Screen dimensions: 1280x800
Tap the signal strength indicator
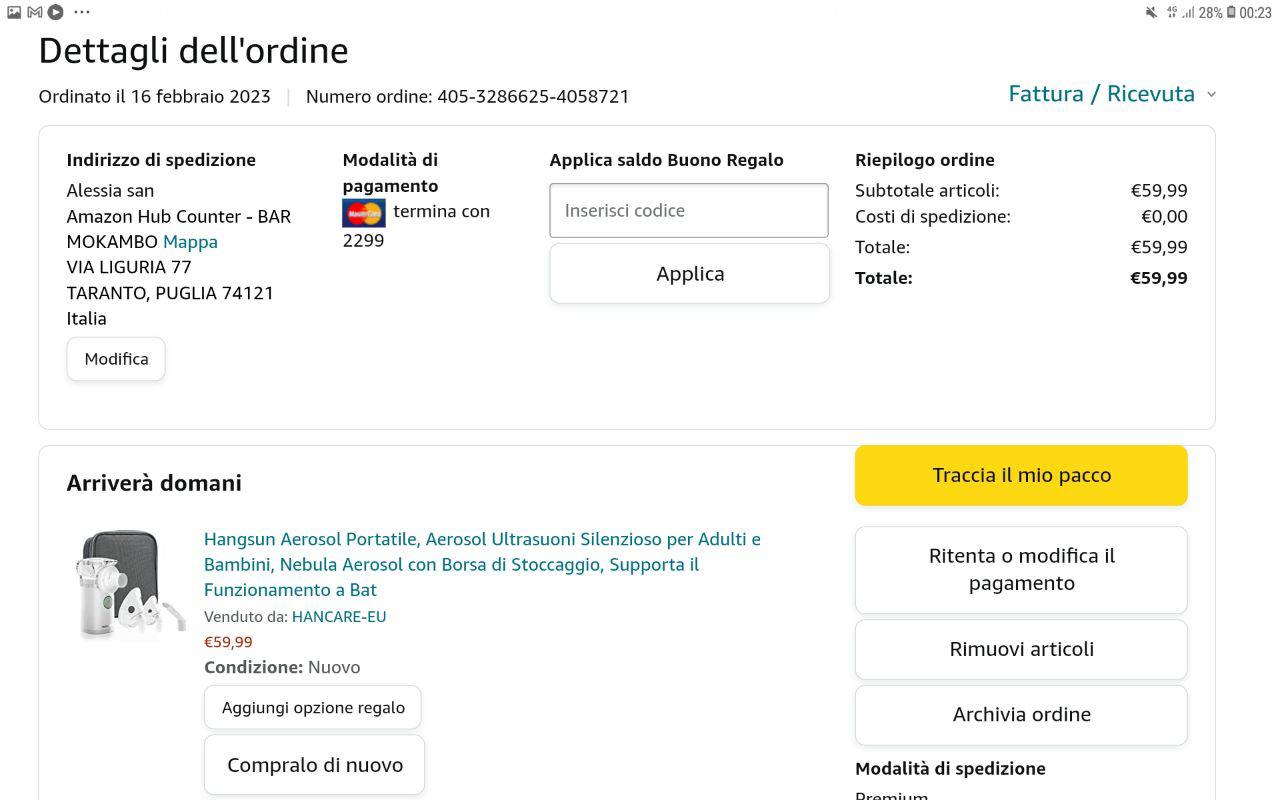(x=1188, y=12)
